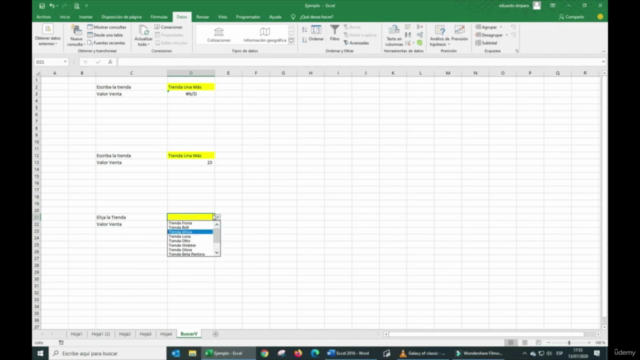
Task: Open the Ayuda tab
Action: coord(275,17)
